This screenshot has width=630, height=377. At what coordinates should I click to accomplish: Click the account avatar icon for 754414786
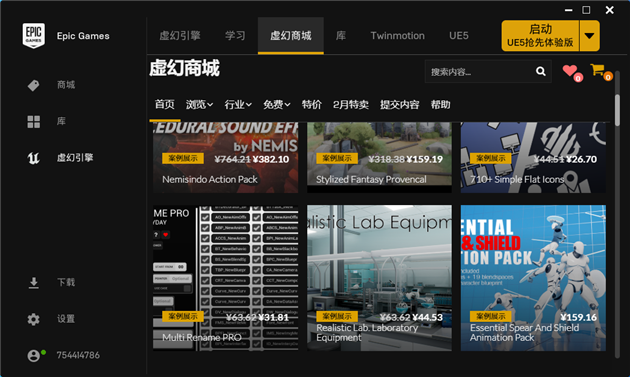(34, 356)
